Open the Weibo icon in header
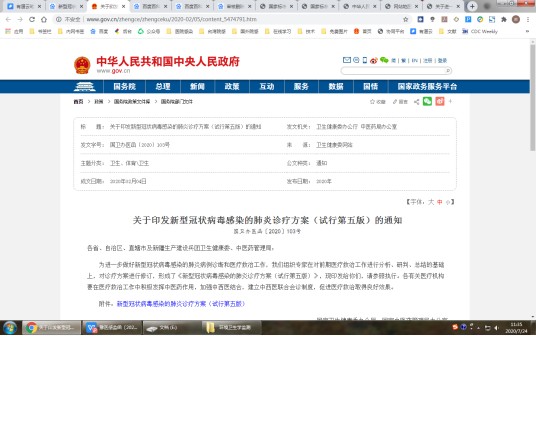 [374, 60]
